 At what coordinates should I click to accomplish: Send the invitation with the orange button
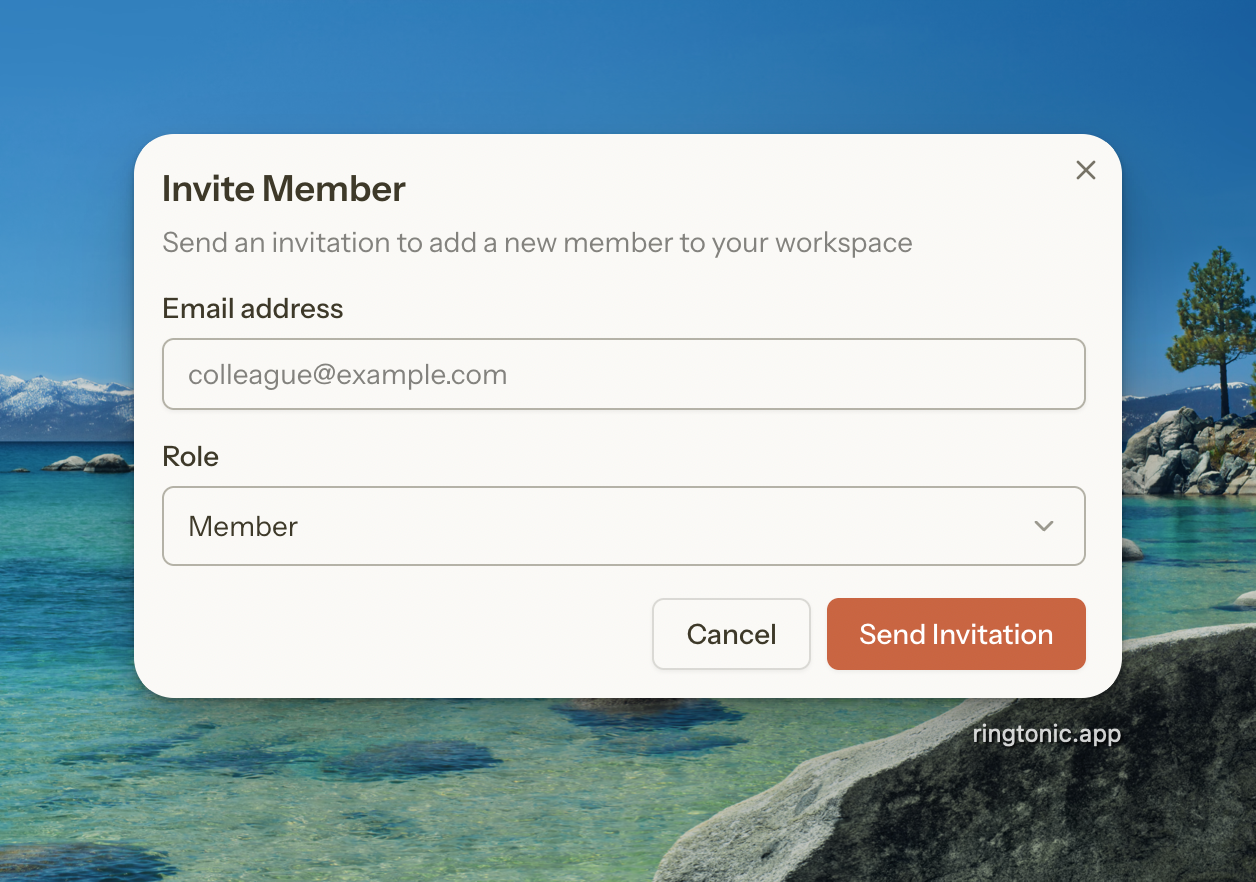(955, 634)
